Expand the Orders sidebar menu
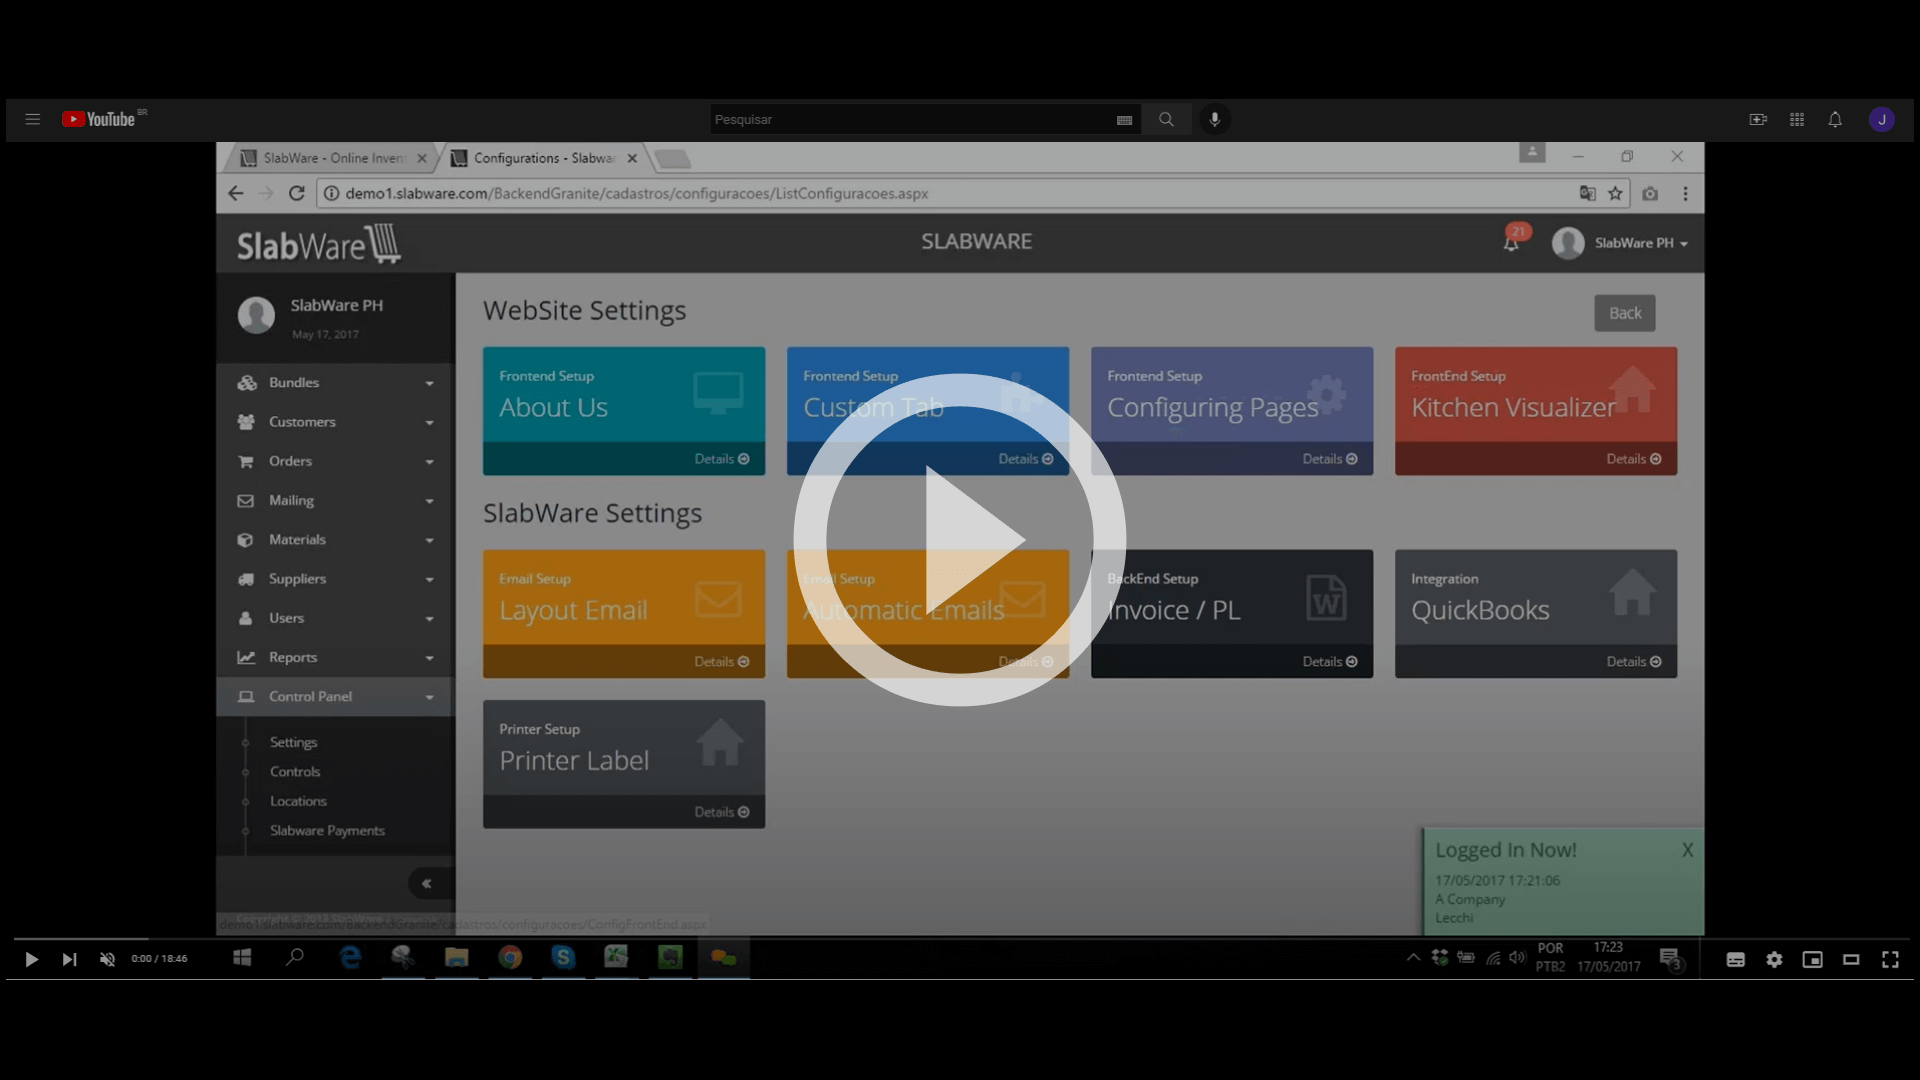Image resolution: width=1920 pixels, height=1080 pixels. pyautogui.click(x=335, y=461)
